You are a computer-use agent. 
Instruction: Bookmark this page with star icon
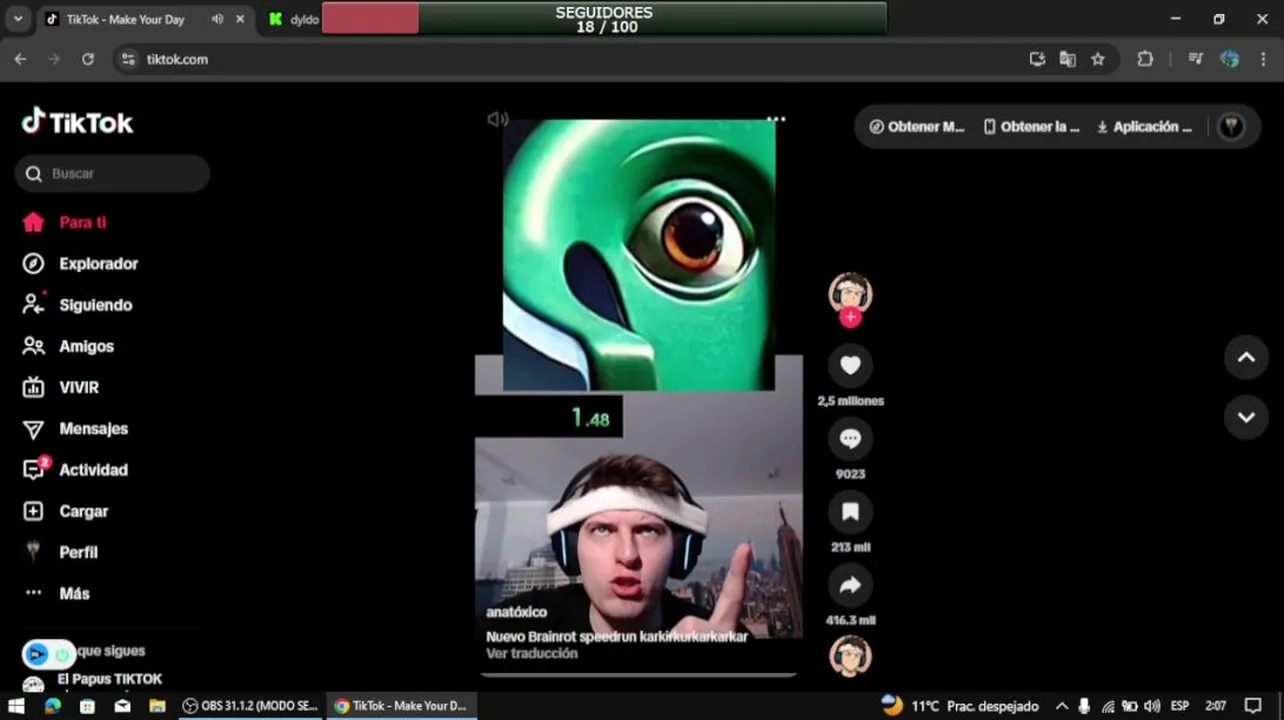coord(1098,59)
